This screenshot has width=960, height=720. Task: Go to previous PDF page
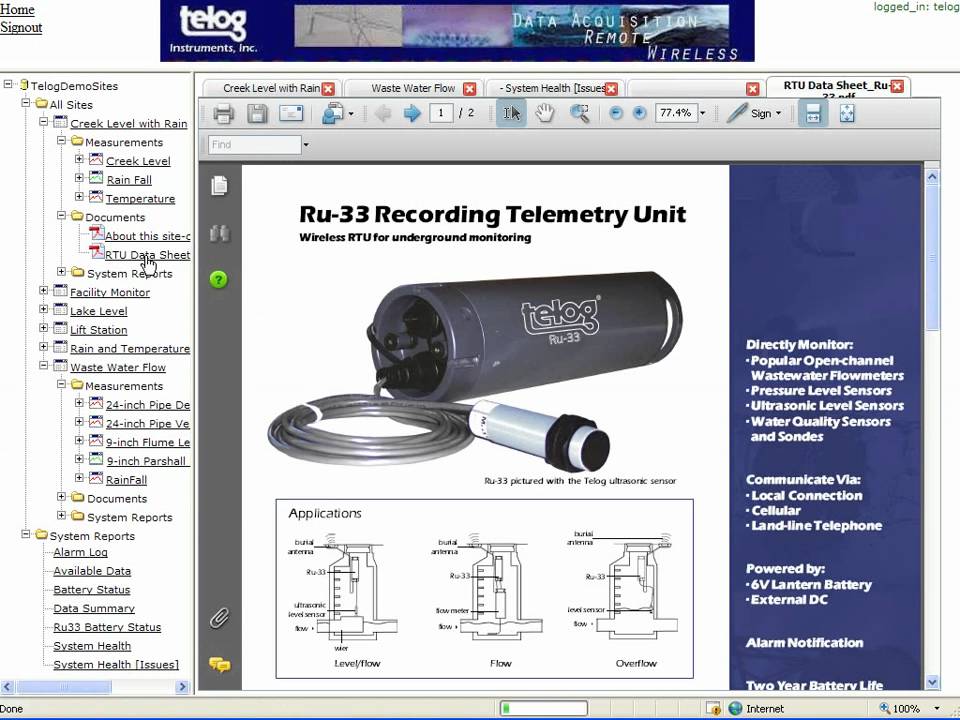click(383, 113)
